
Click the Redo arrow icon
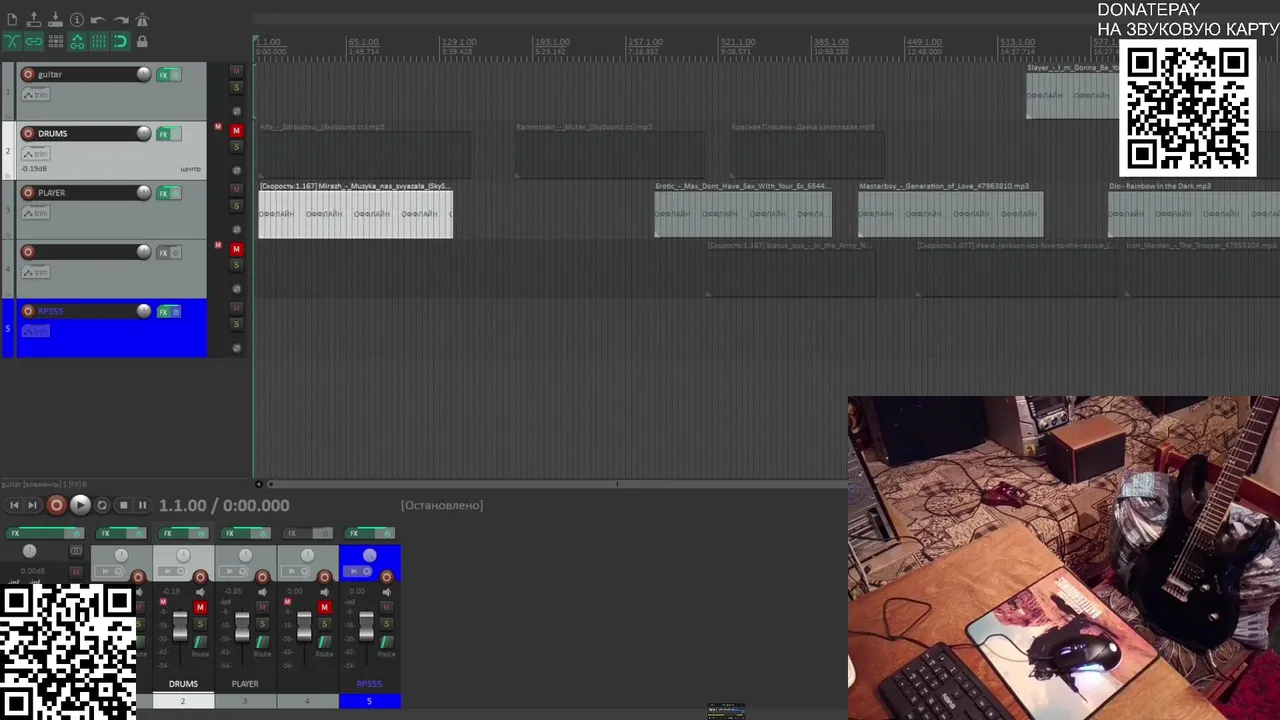tap(121, 20)
